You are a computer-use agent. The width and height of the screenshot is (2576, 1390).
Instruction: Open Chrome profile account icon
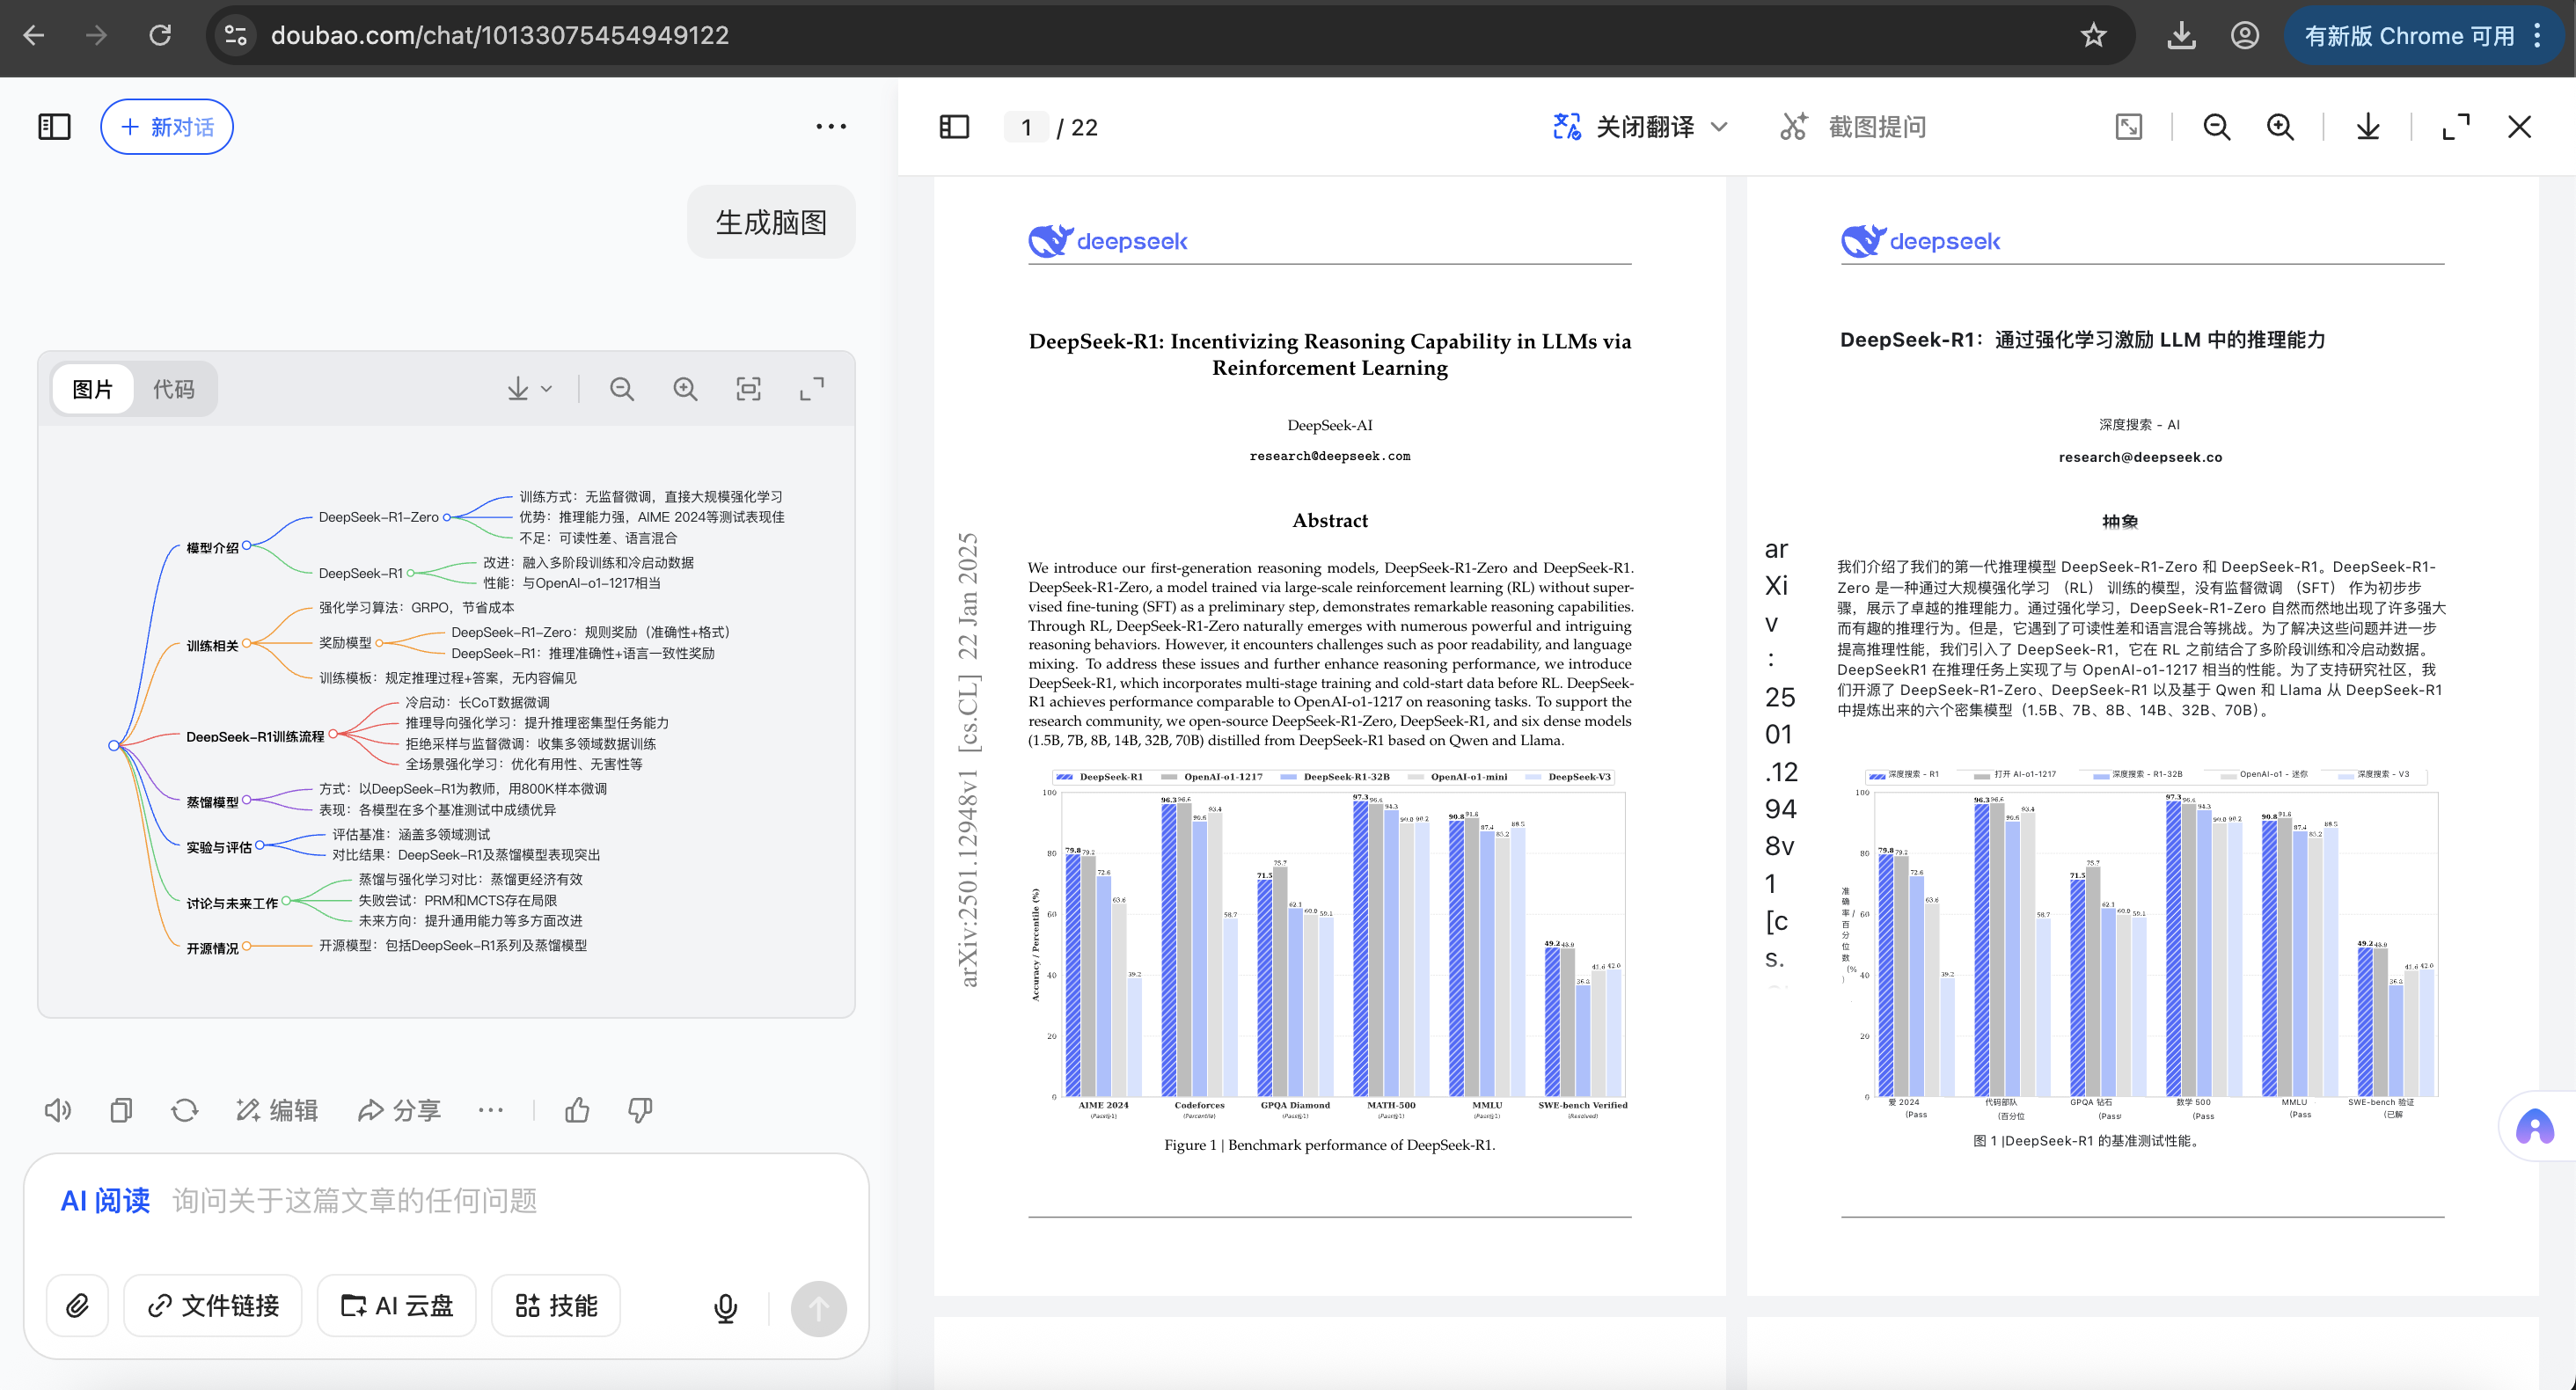(x=2245, y=36)
